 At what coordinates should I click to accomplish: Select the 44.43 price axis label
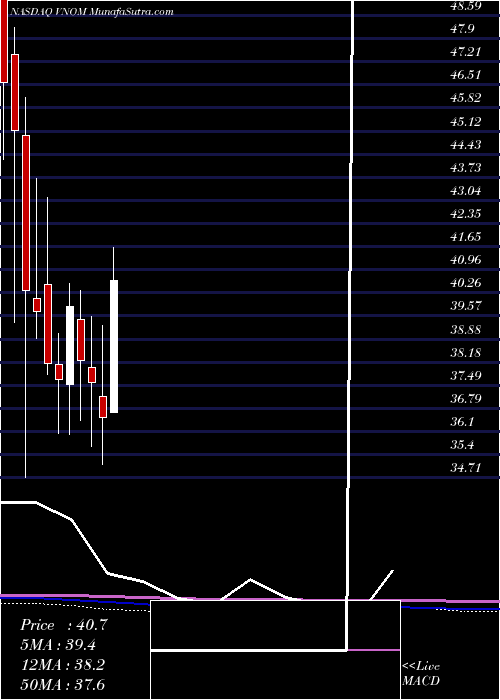click(x=465, y=145)
